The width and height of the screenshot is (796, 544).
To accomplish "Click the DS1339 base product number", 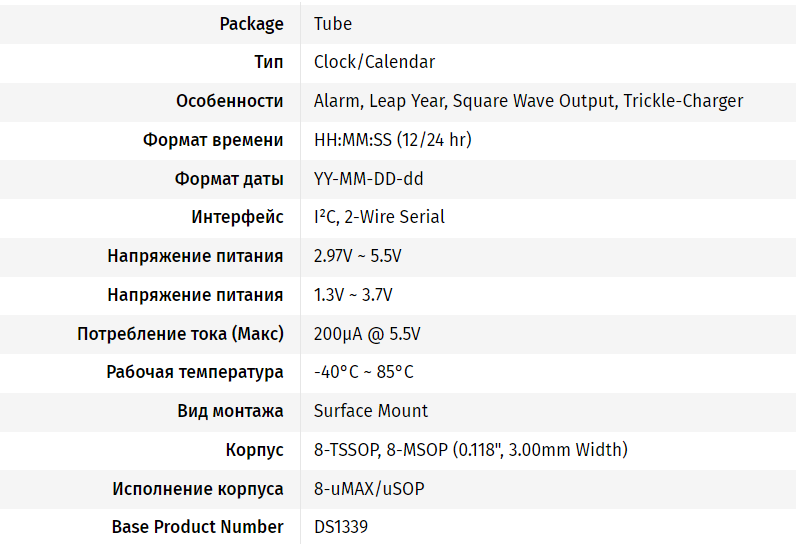I will click(x=347, y=527).
